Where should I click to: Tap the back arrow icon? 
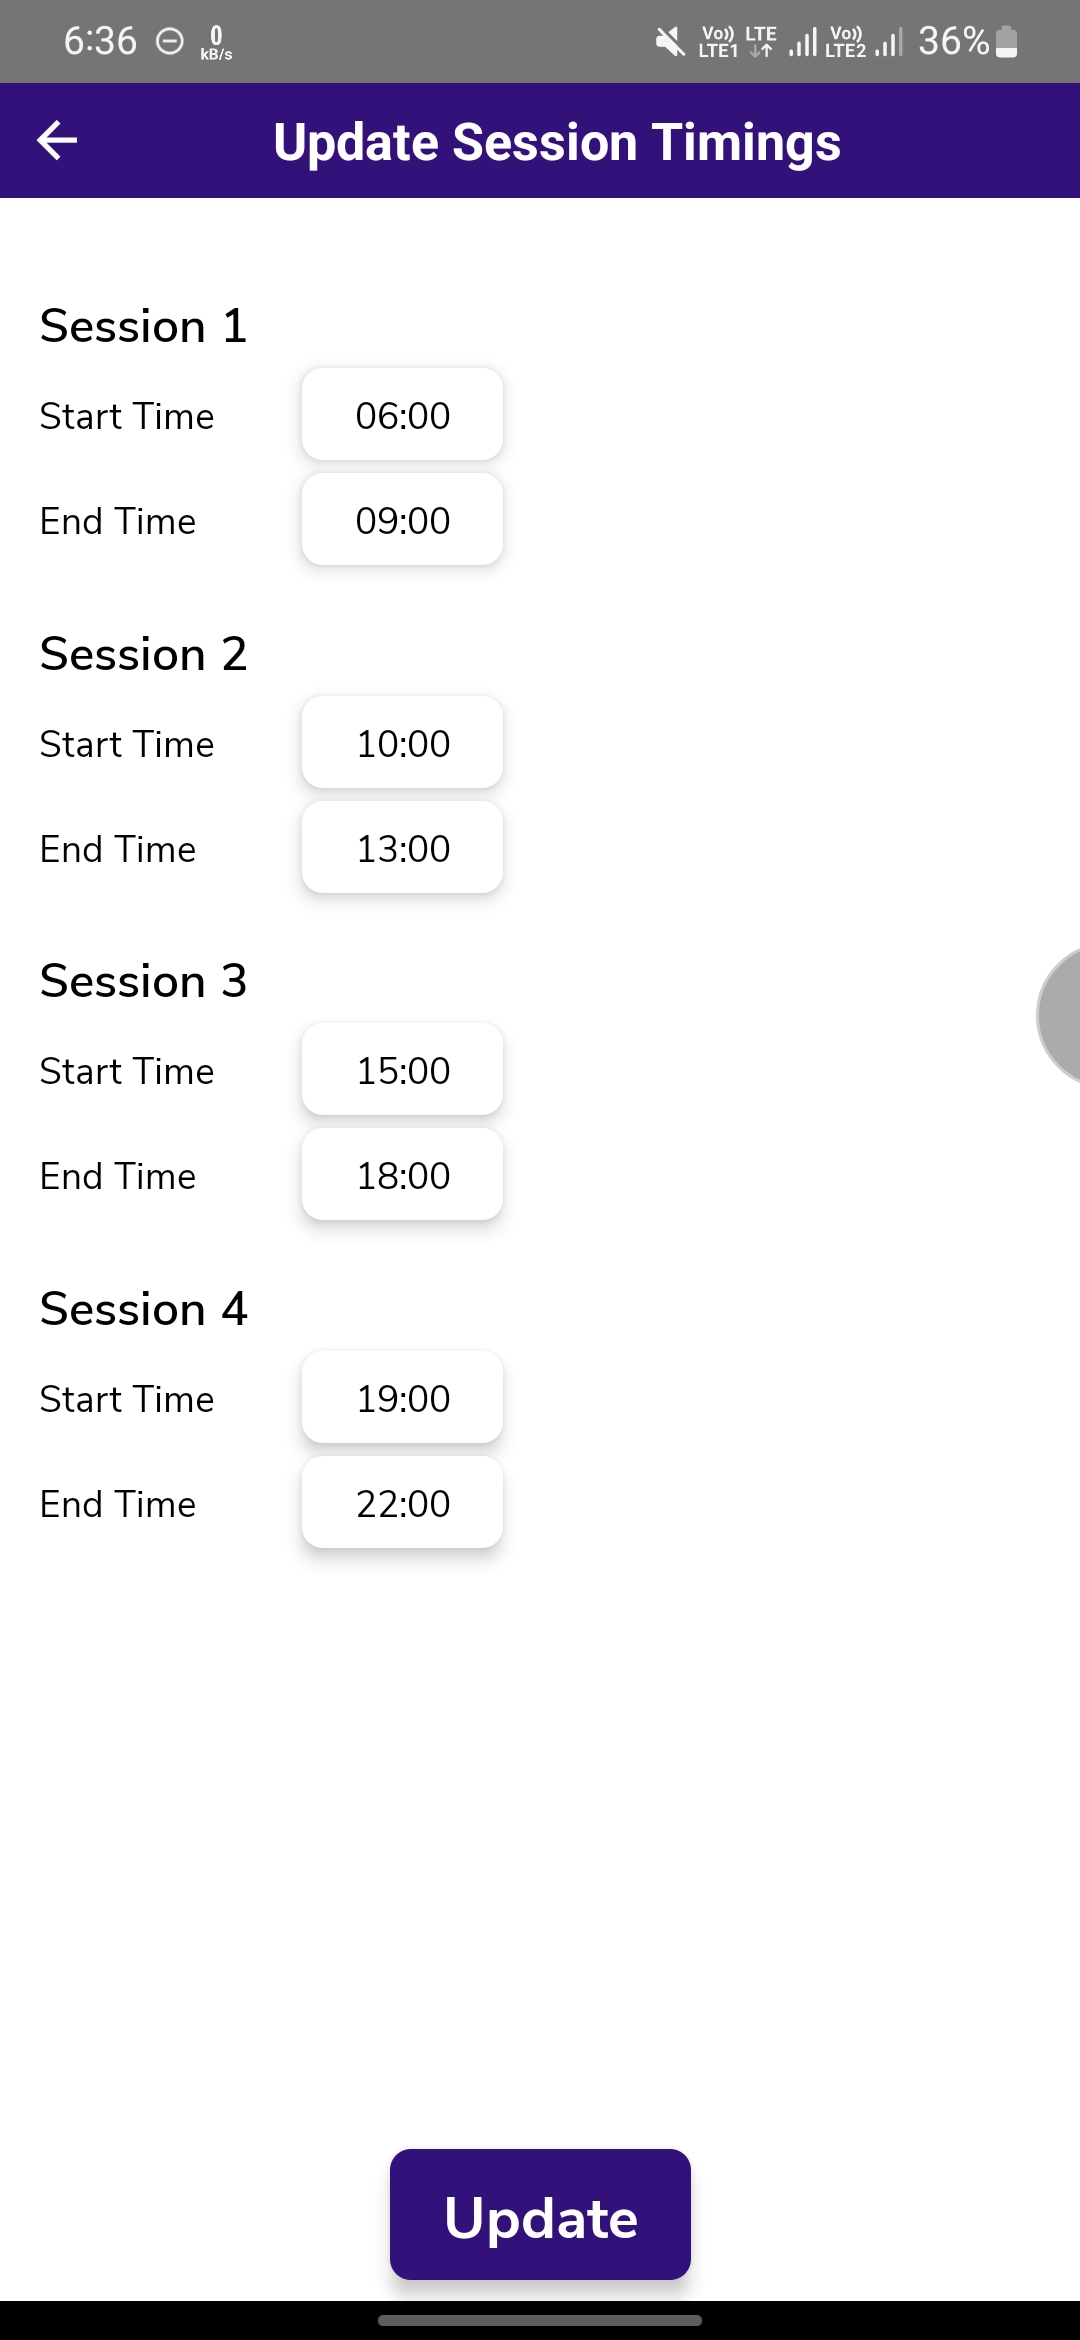coord(57,140)
